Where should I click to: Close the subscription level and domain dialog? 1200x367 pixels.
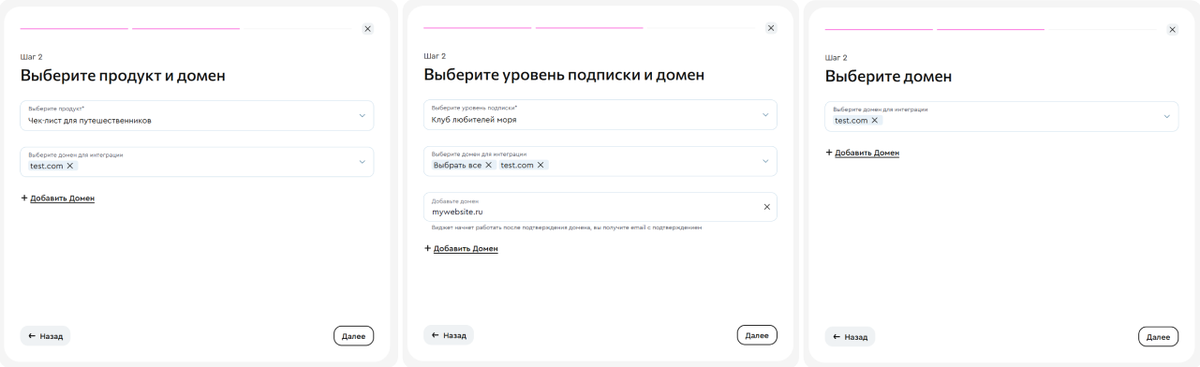(x=771, y=28)
